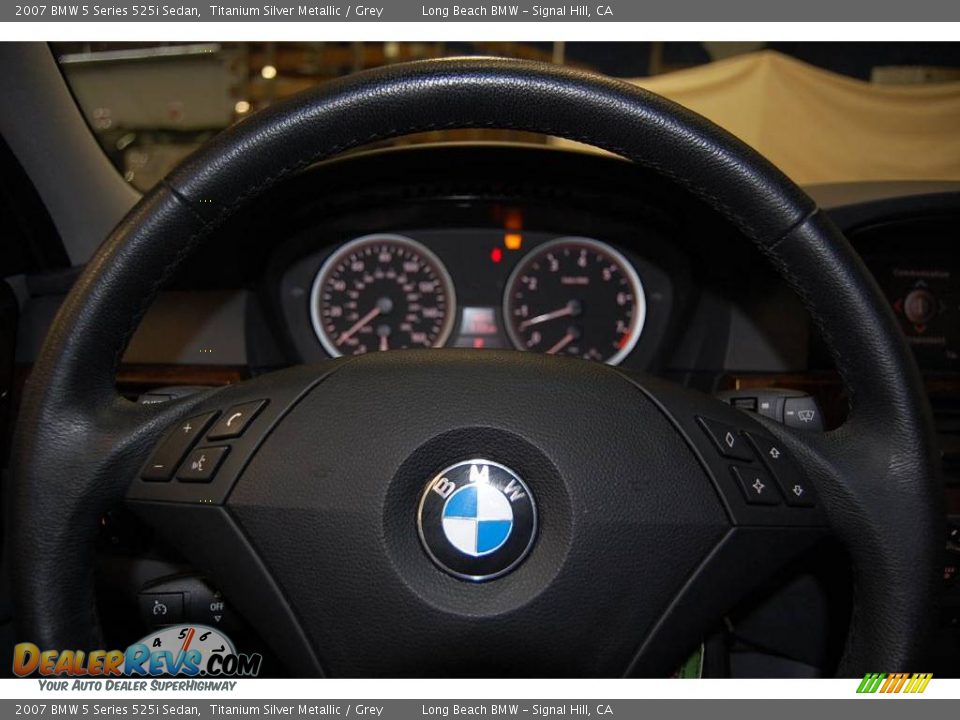
Task: Click the top caption '2007 BMW 5 Series 525i Sedan'
Action: (x=108, y=10)
